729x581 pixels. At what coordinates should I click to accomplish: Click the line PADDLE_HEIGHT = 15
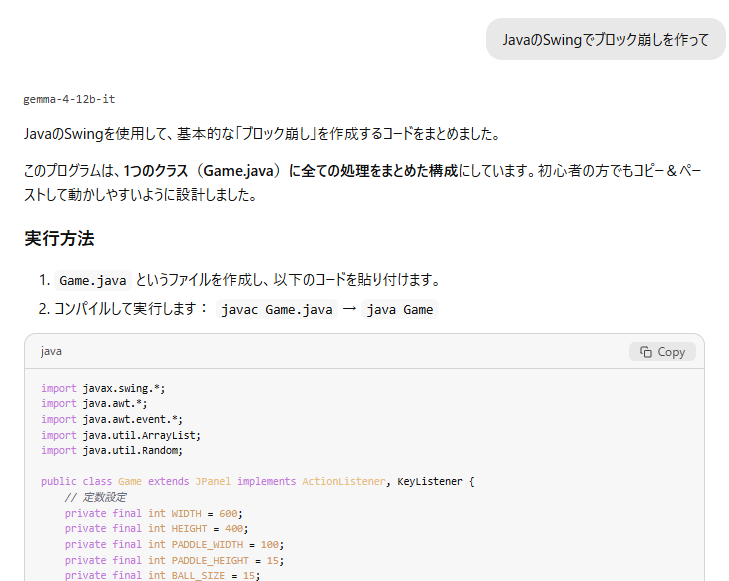coord(174,560)
